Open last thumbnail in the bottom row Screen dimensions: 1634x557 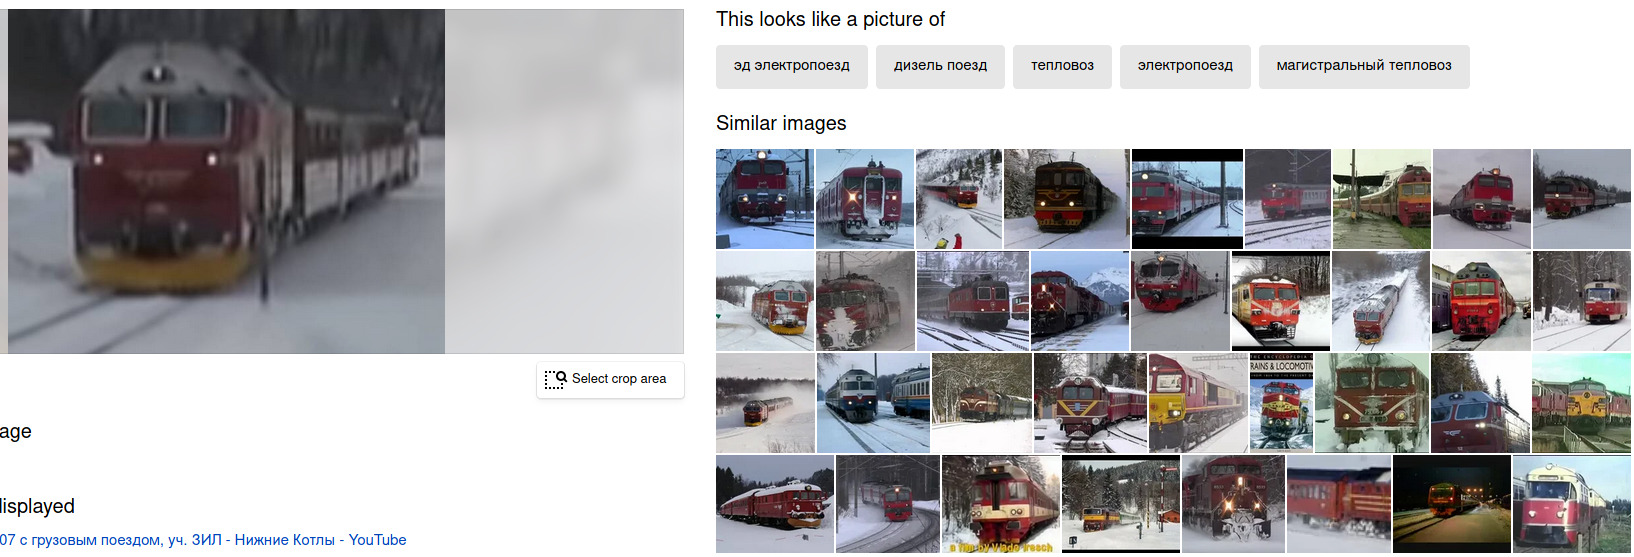point(1572,504)
